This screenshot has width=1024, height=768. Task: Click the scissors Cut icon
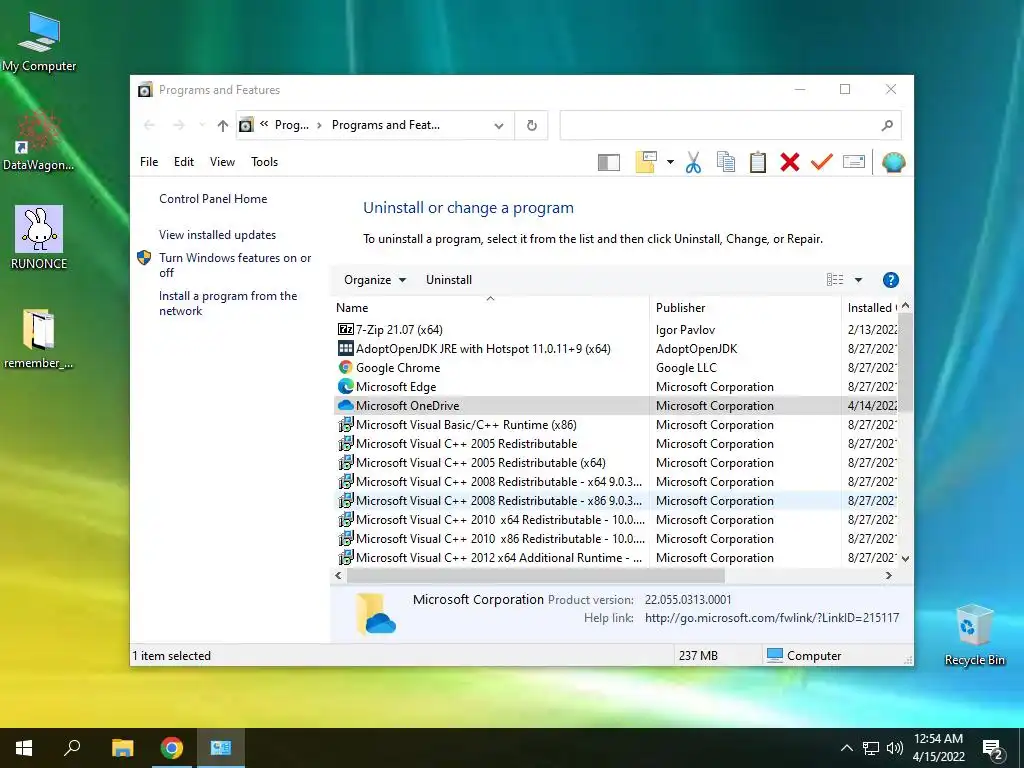pos(694,162)
